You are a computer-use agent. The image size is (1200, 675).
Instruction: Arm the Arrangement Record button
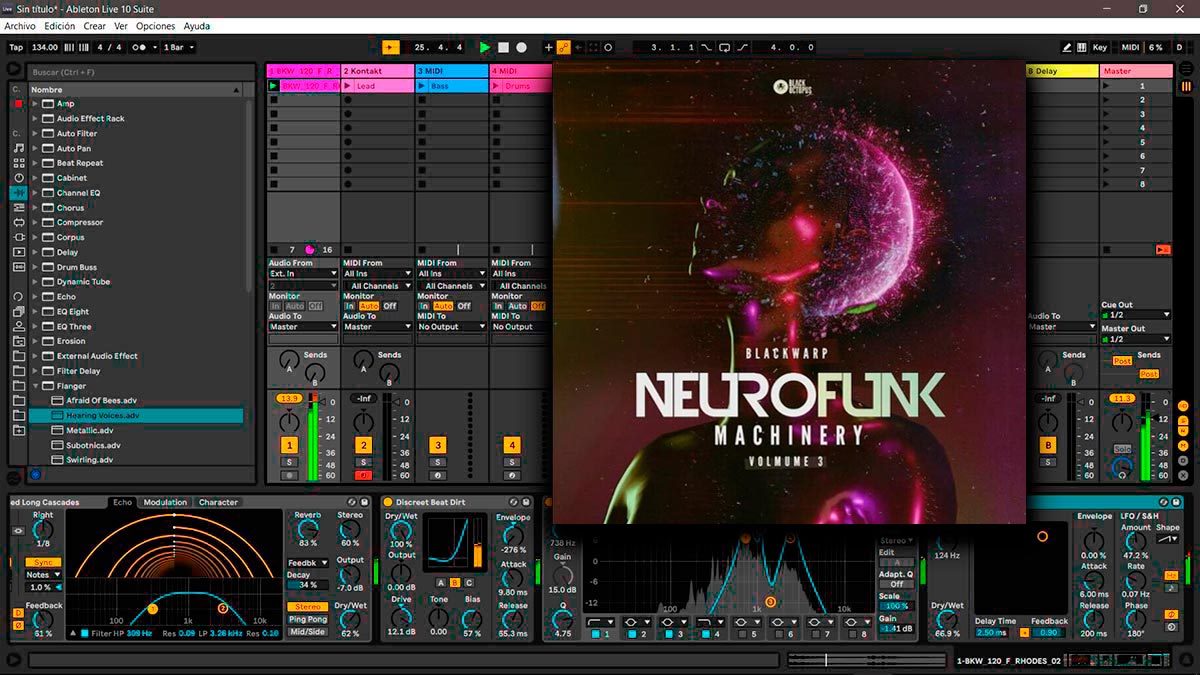(x=521, y=47)
